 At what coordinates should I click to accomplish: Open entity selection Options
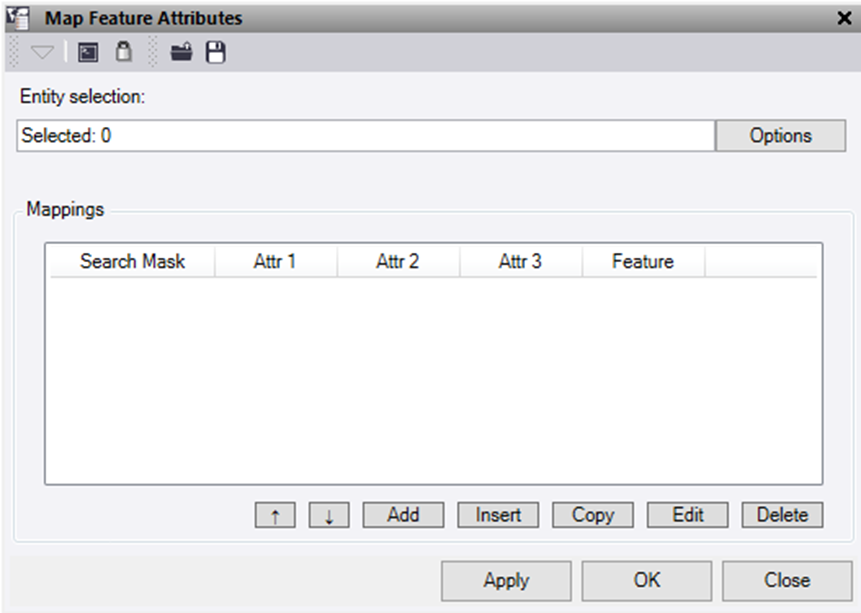coord(780,136)
